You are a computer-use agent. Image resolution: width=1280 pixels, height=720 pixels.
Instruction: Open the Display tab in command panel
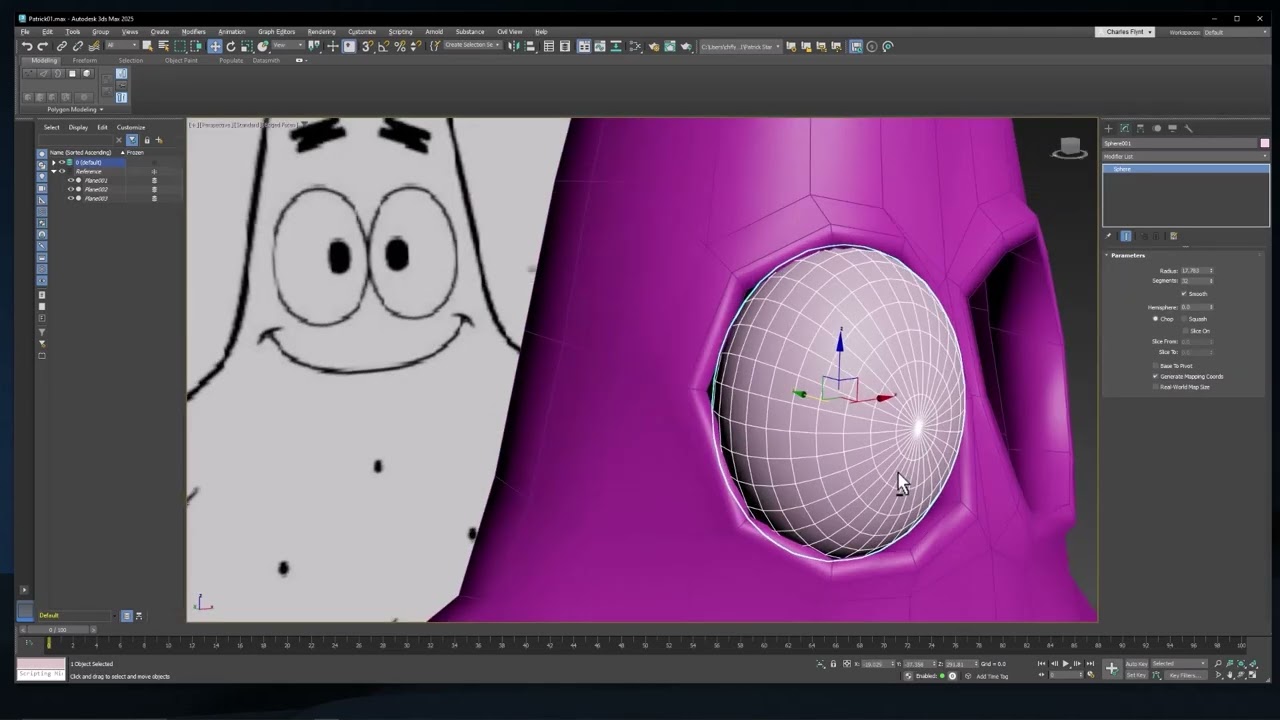click(1172, 128)
